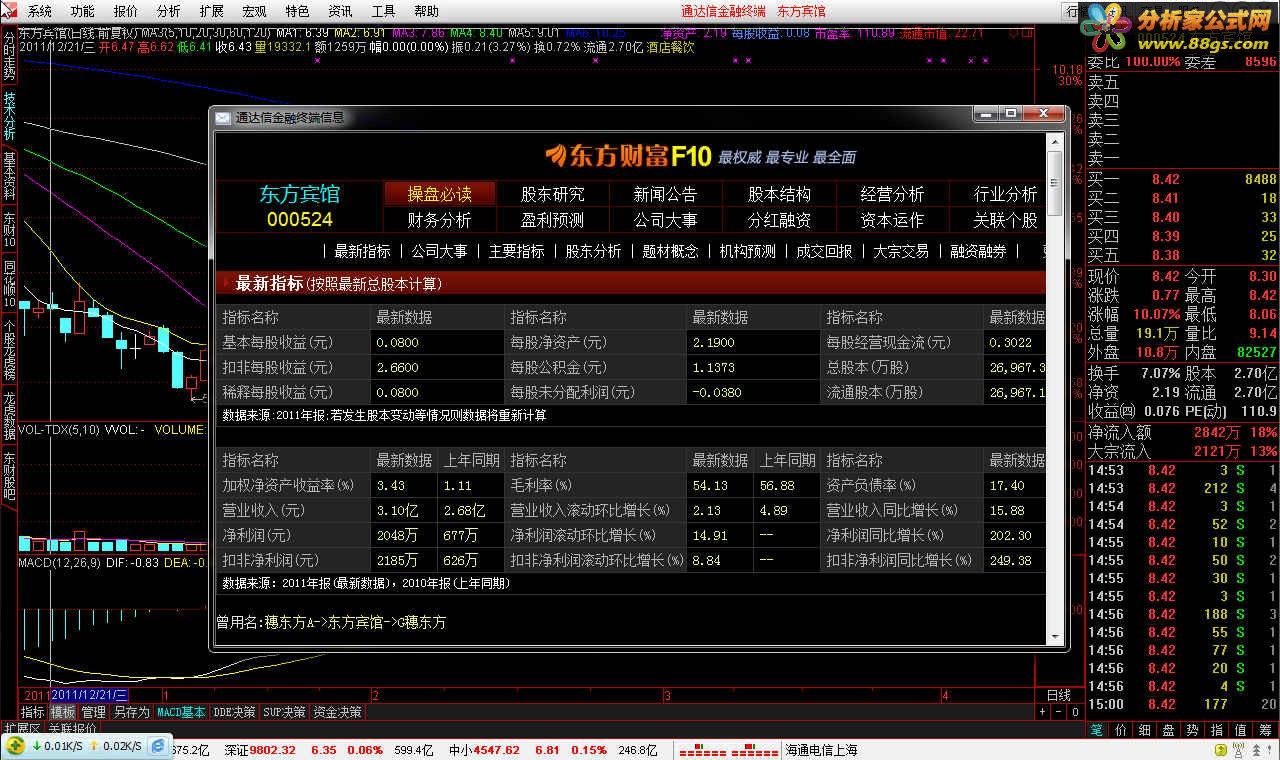The height and width of the screenshot is (760, 1280).
Task: Select 技术分析 vertical side tab
Action: [x=9, y=117]
